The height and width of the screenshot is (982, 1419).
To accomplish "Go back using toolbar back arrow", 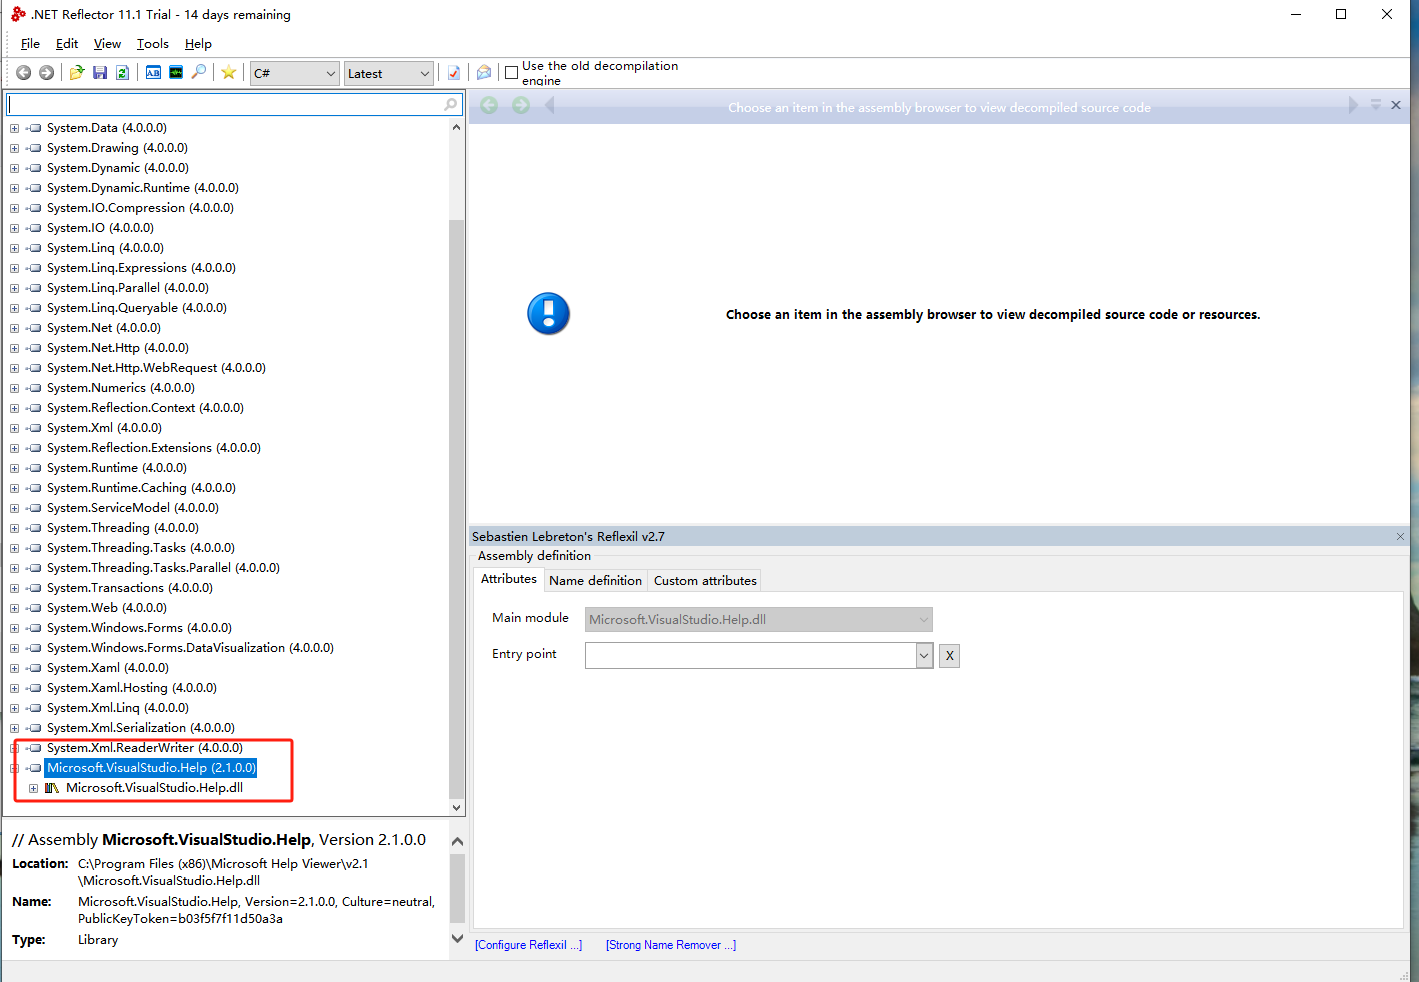I will point(23,73).
